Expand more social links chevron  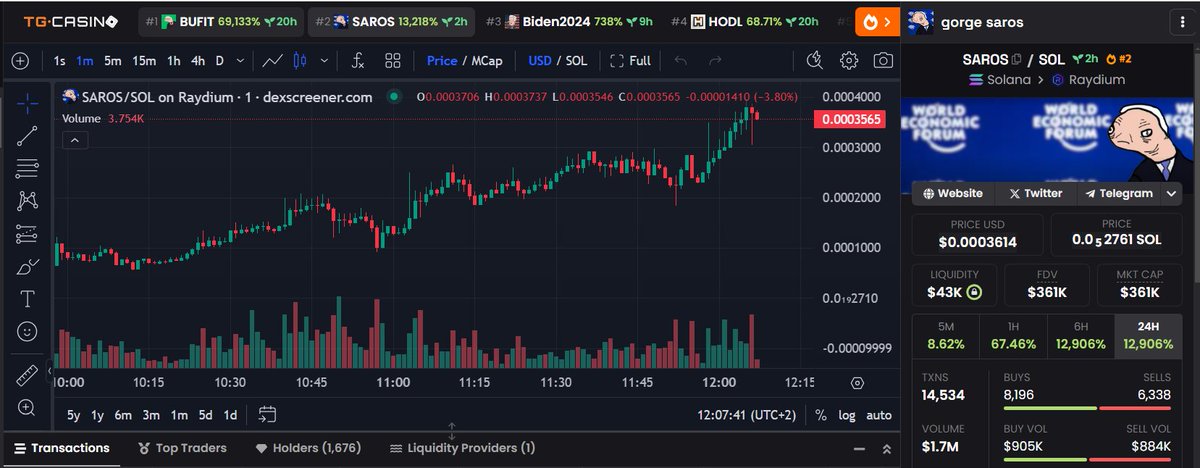(1173, 194)
